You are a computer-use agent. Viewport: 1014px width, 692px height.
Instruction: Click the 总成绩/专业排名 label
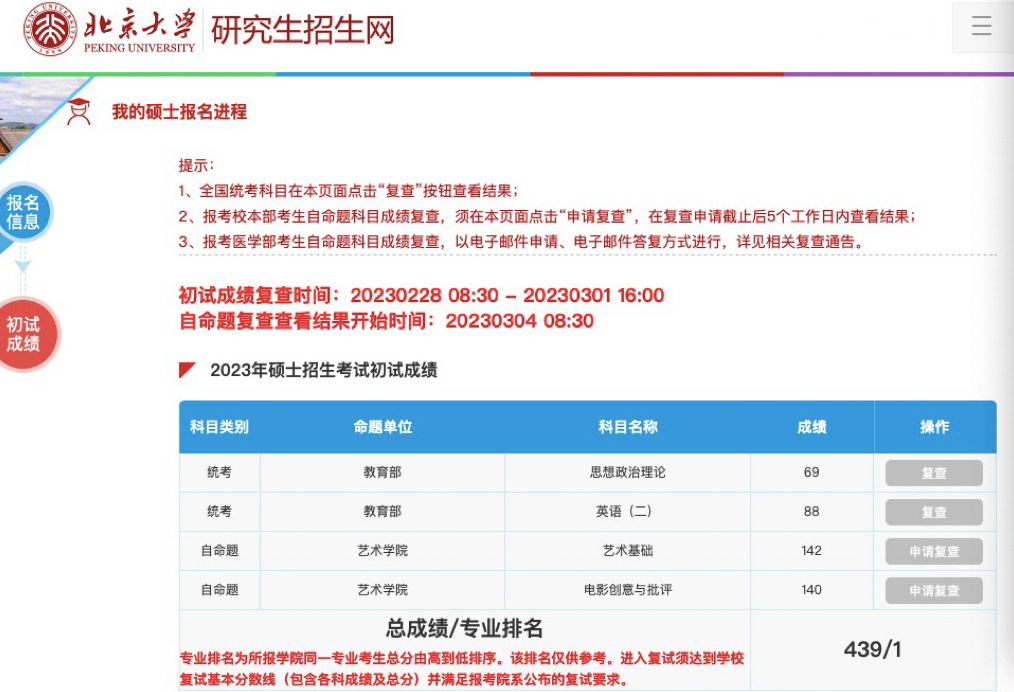(x=464, y=628)
